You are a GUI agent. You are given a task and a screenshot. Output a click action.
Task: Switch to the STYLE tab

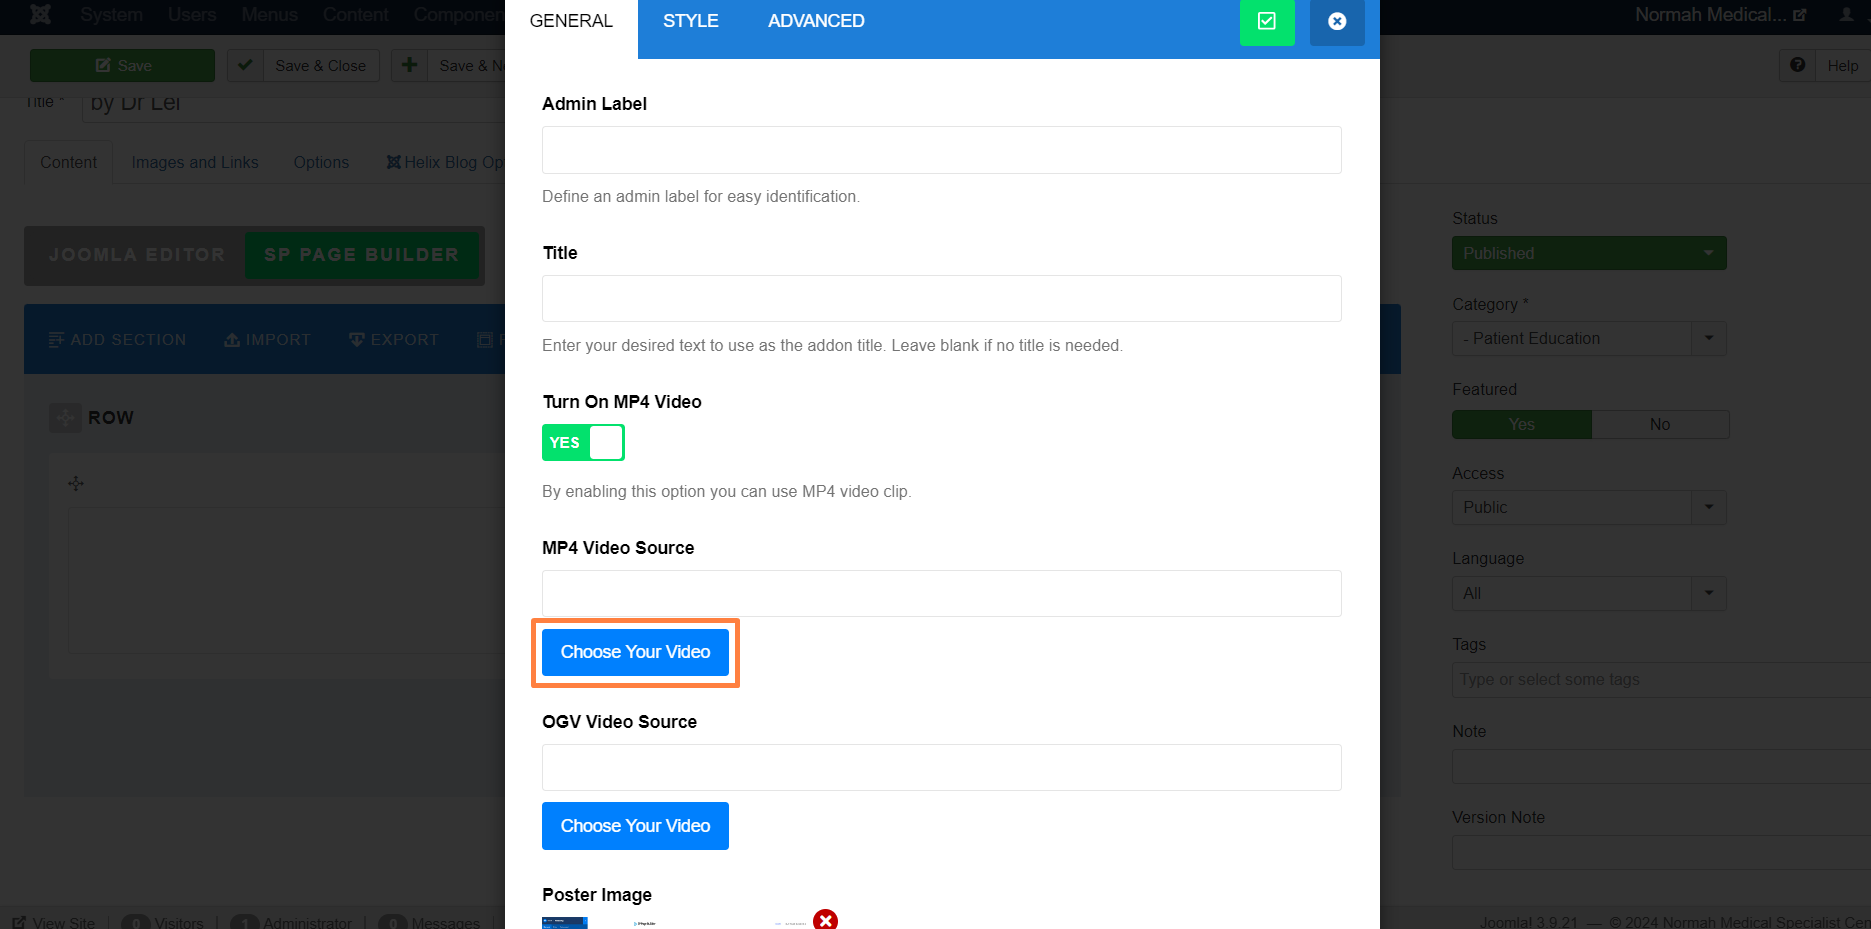[x=690, y=21]
